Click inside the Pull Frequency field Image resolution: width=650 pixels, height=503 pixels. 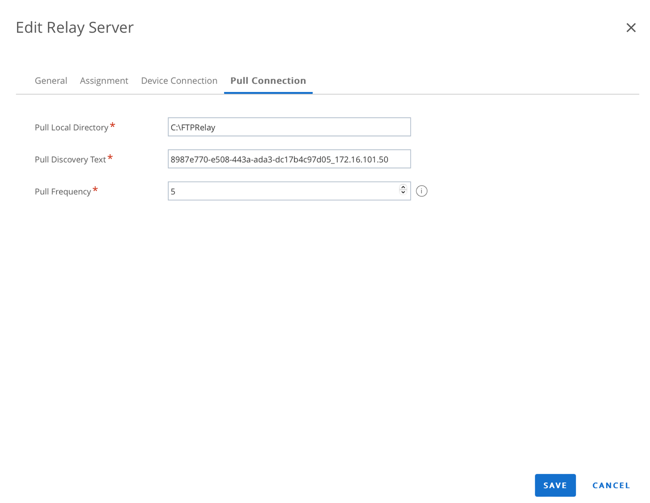tap(280, 191)
